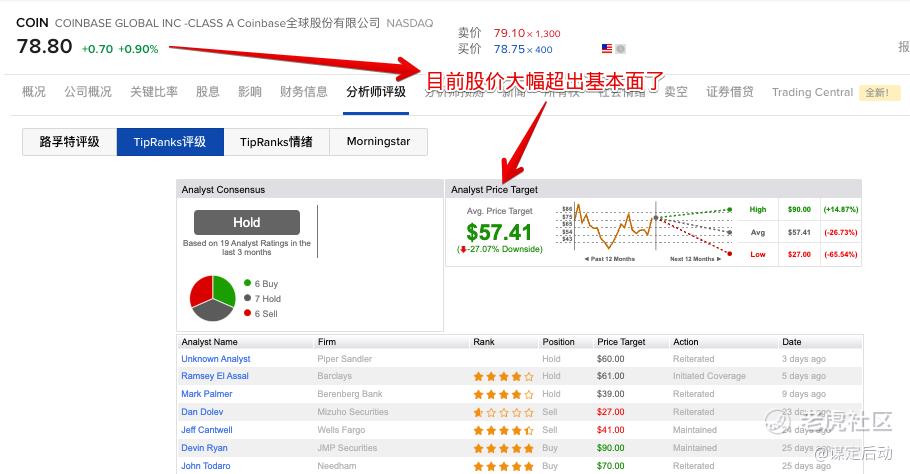Click the gray icon beside US flag

pyautogui.click(x=620, y=49)
